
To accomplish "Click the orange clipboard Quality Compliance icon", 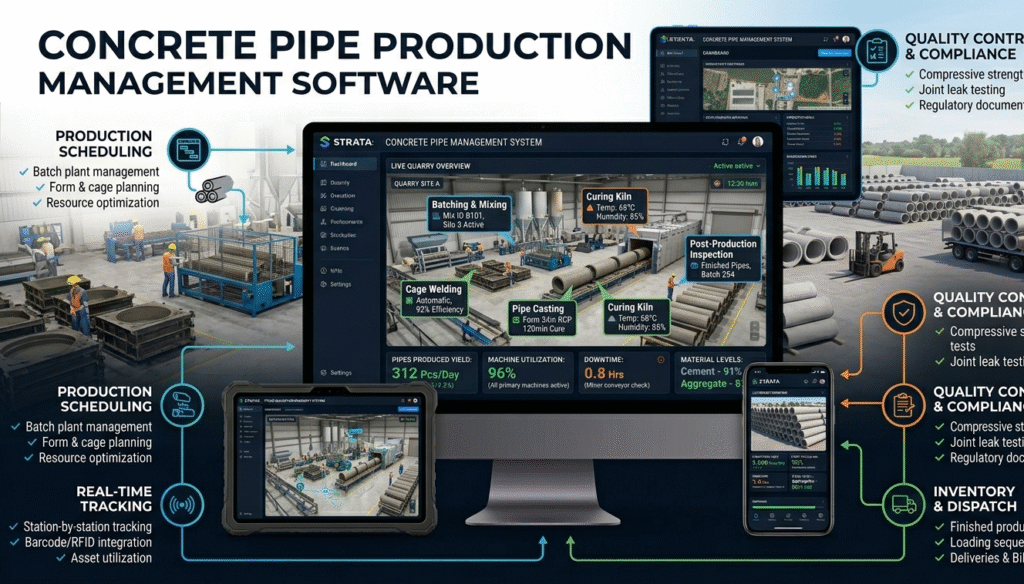I will click(904, 405).
